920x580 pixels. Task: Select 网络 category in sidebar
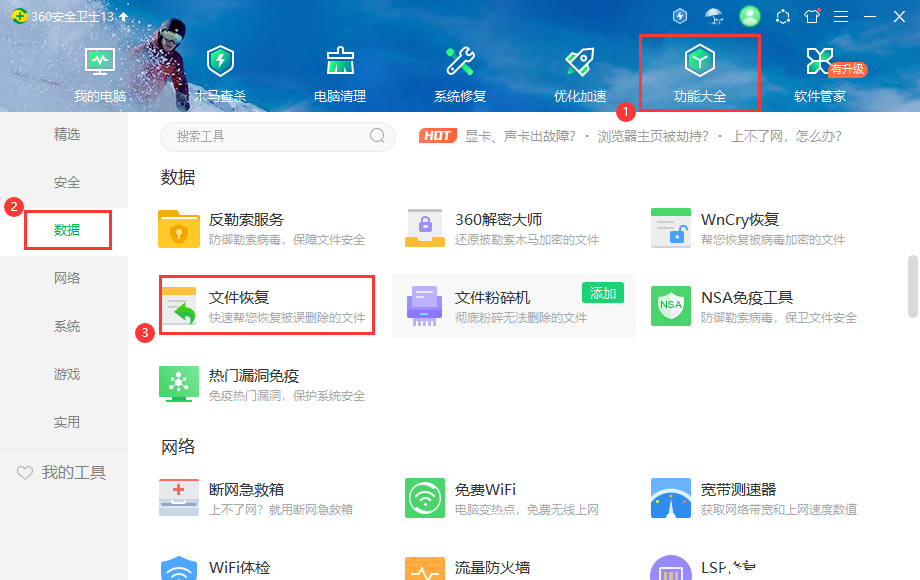tap(67, 278)
